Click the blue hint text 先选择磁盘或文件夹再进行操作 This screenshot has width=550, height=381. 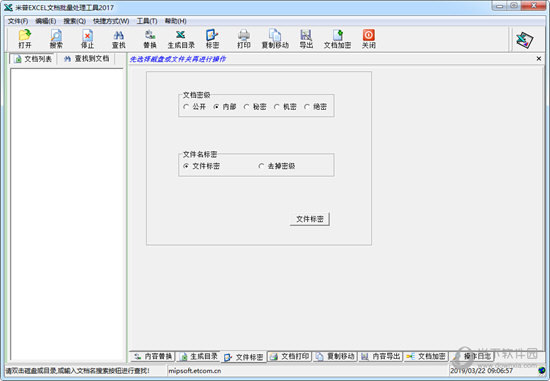pyautogui.click(x=178, y=59)
